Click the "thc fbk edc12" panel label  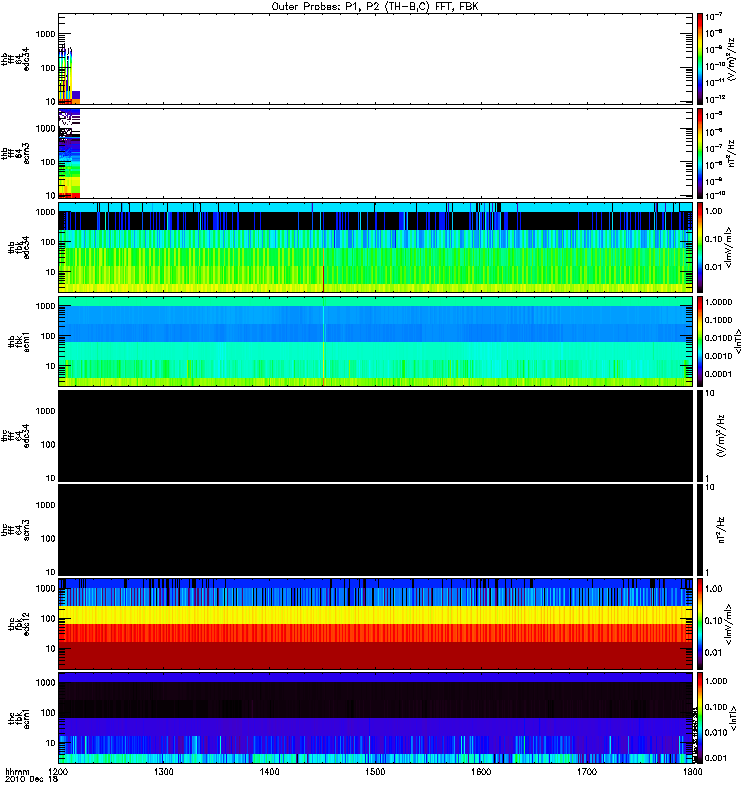[x=19, y=623]
